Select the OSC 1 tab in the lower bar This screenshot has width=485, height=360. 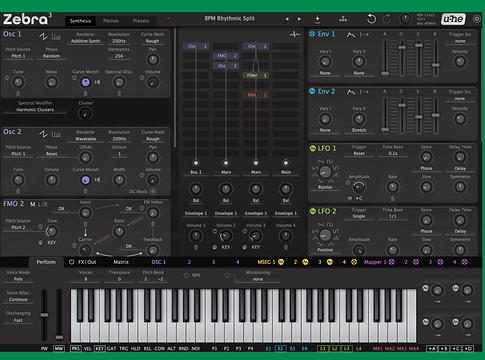159,262
